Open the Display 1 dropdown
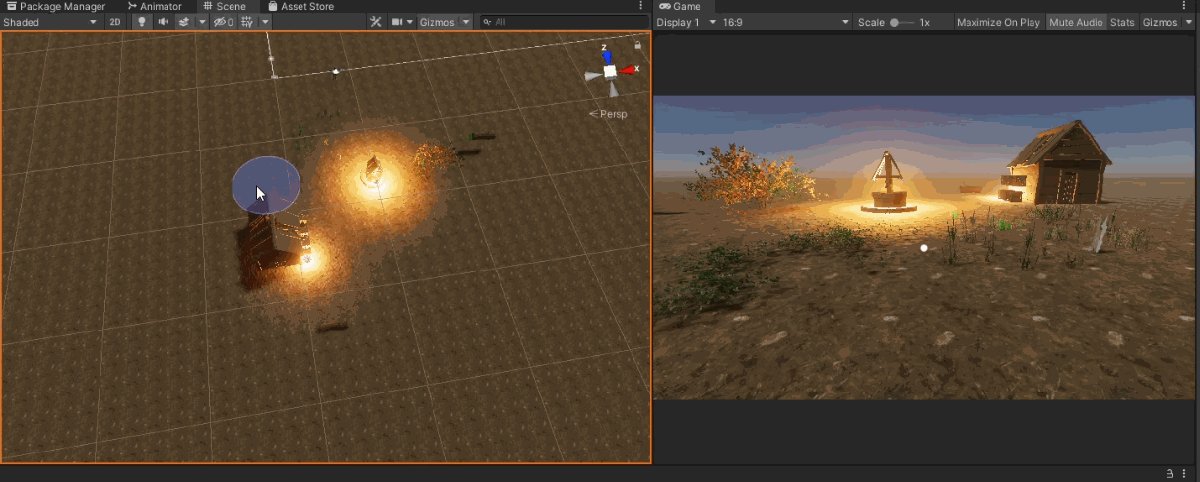The height and width of the screenshot is (482, 1200). pos(680,22)
